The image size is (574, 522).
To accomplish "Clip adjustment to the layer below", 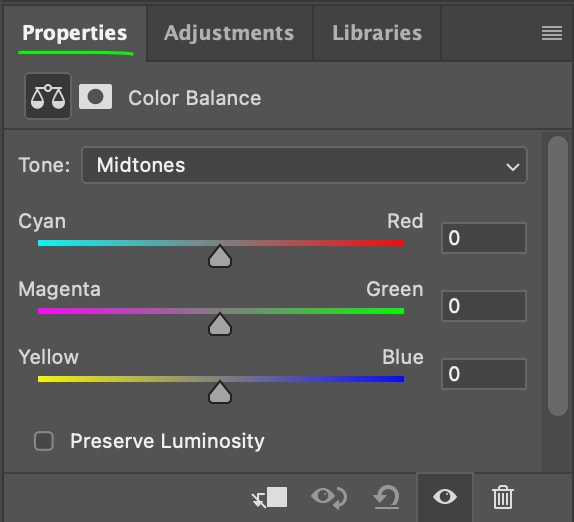I will tap(270, 497).
